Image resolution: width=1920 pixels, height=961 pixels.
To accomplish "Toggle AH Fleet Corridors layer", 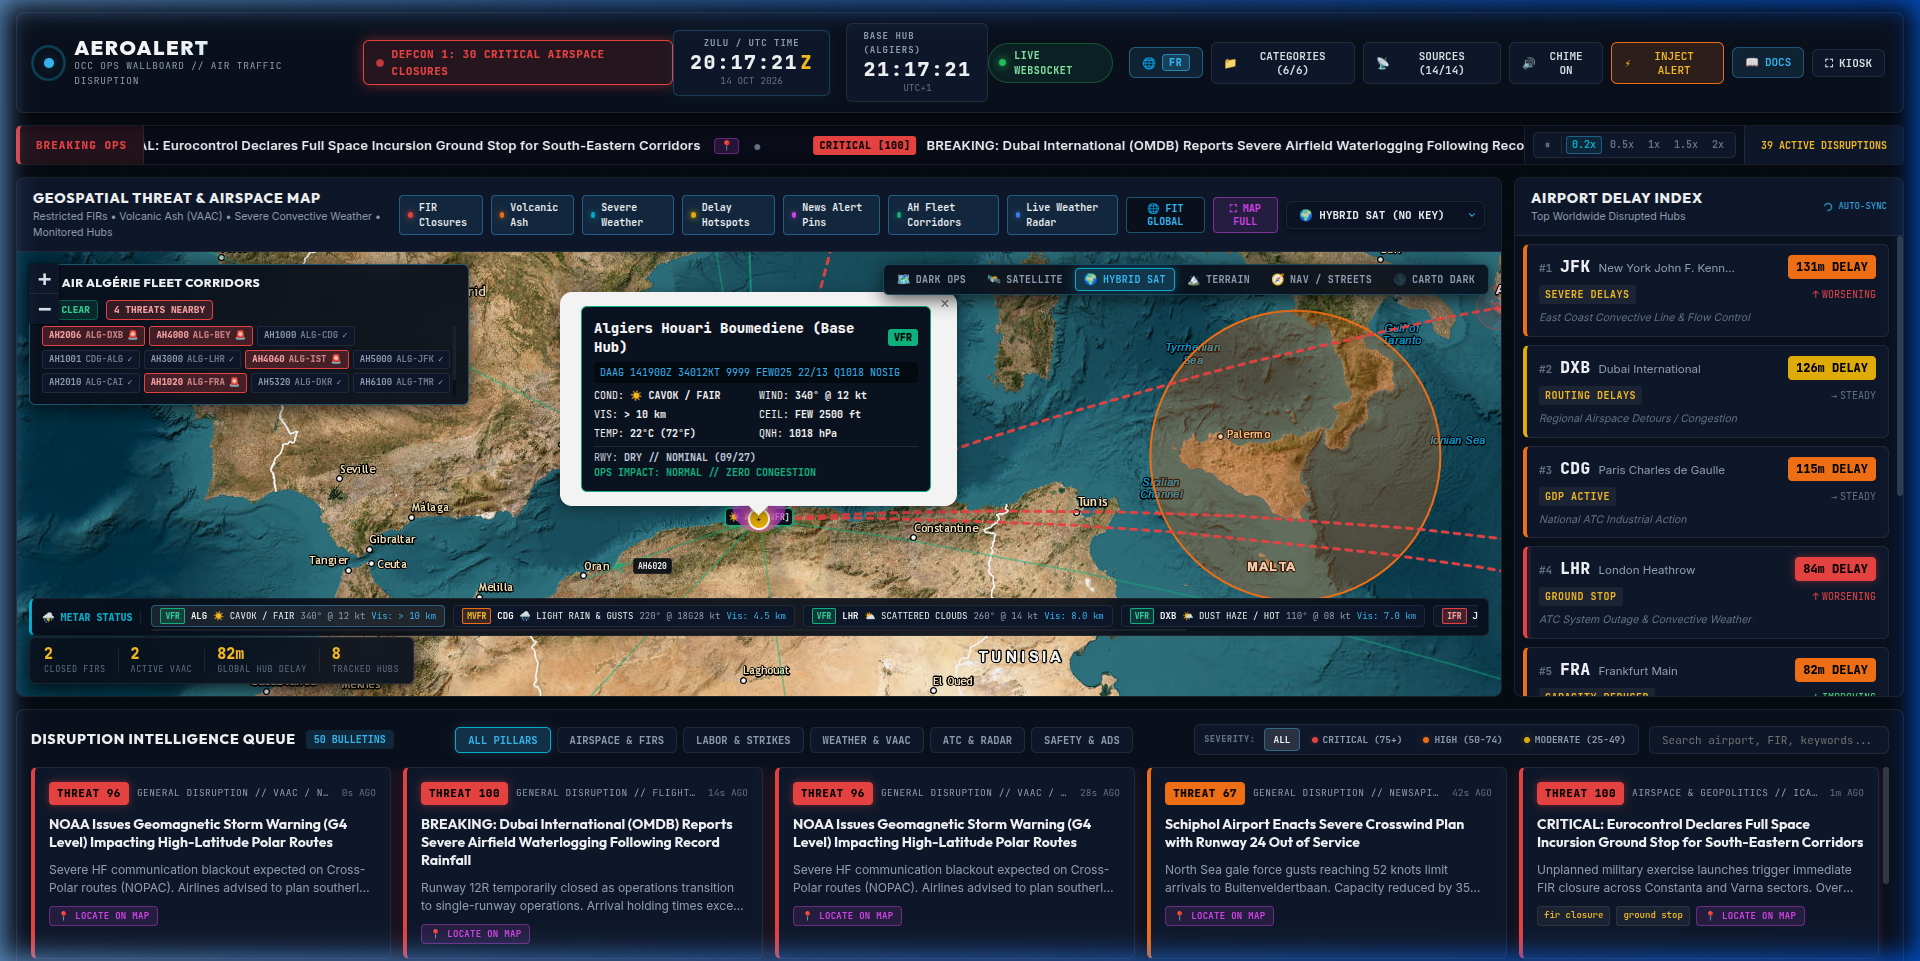I will tap(943, 215).
